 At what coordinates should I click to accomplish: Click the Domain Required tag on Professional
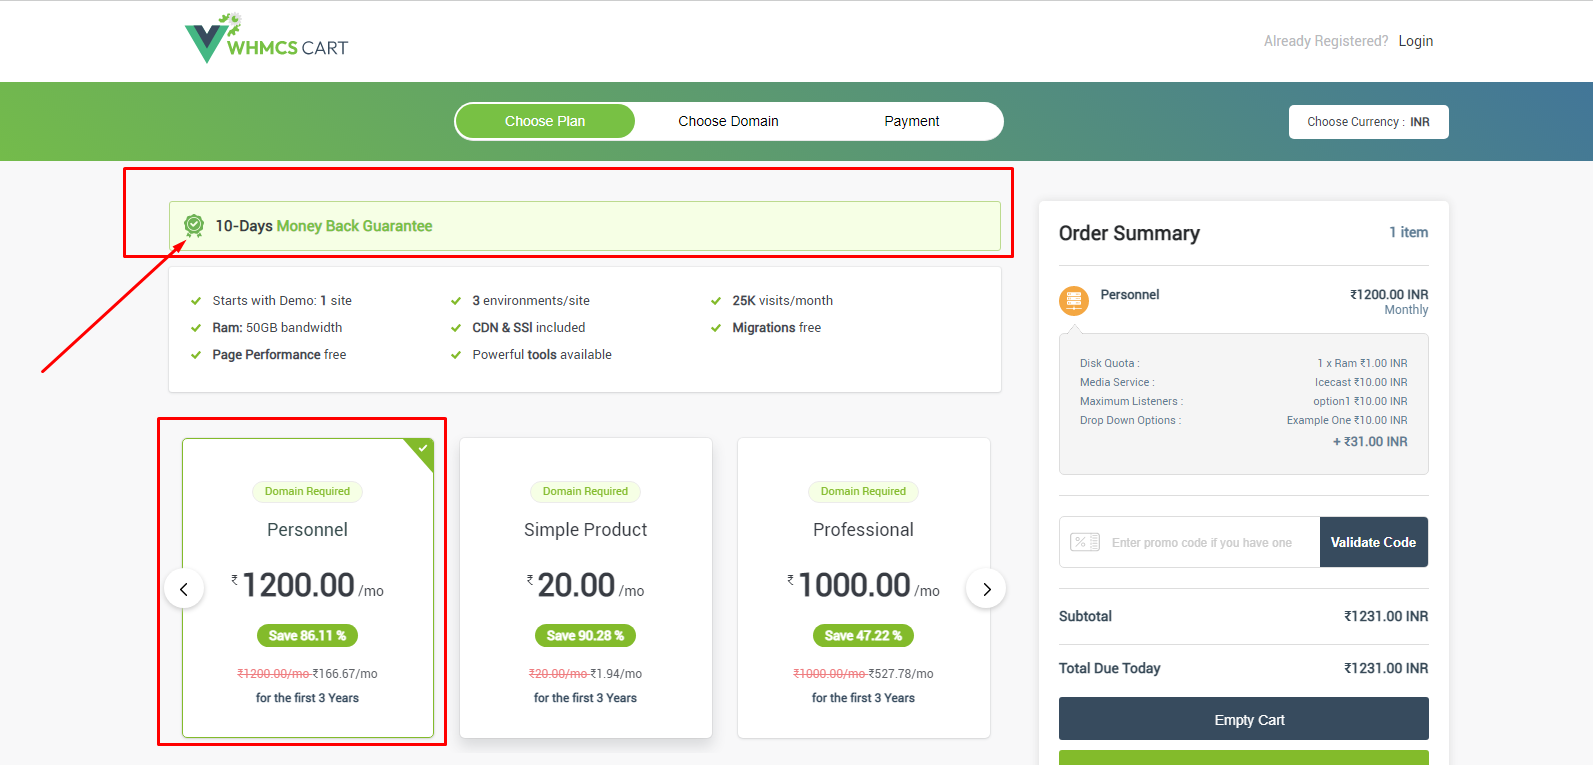point(863,491)
